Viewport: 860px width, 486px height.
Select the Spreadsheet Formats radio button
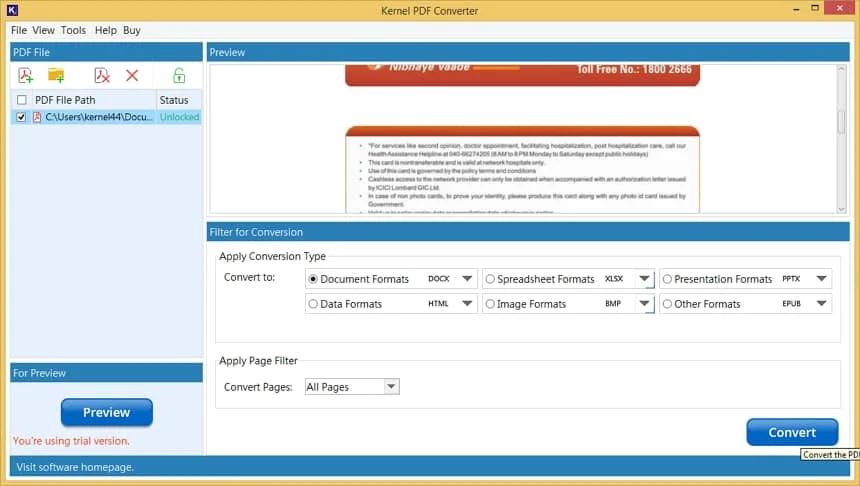click(490, 279)
